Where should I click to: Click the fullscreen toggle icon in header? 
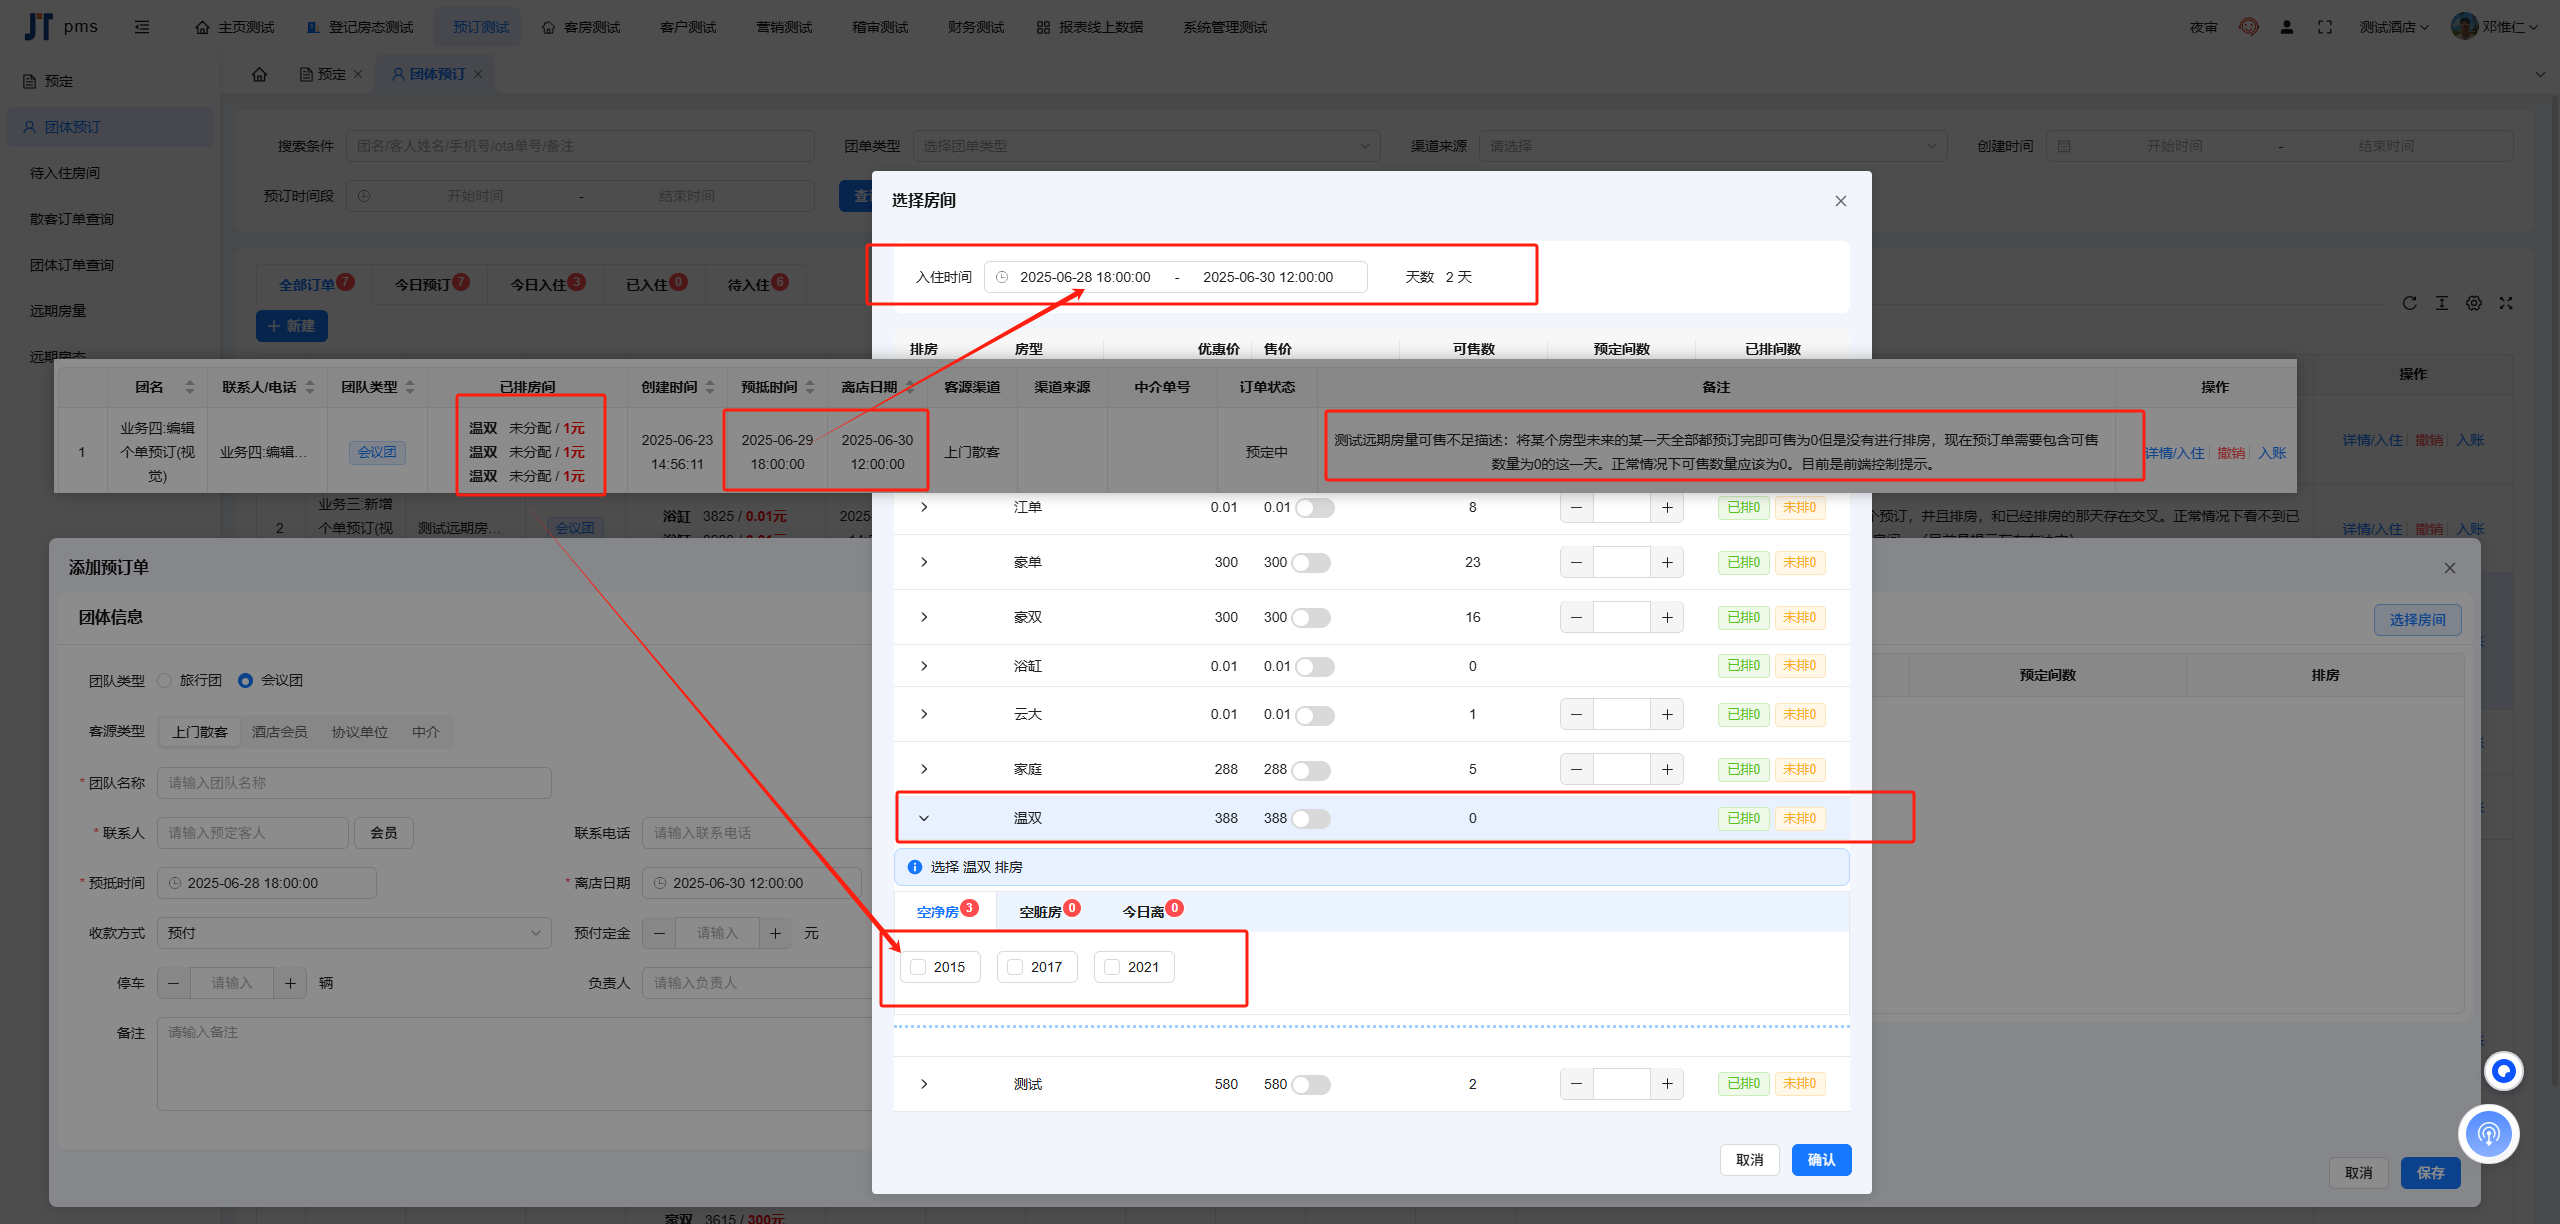pos(2324,27)
